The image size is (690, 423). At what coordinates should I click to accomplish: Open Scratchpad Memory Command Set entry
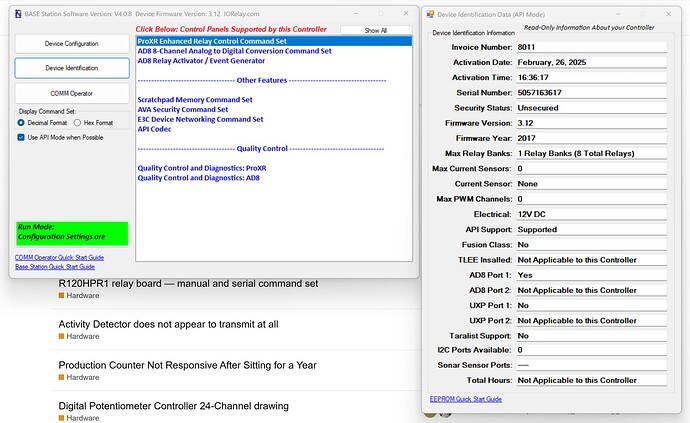click(195, 100)
